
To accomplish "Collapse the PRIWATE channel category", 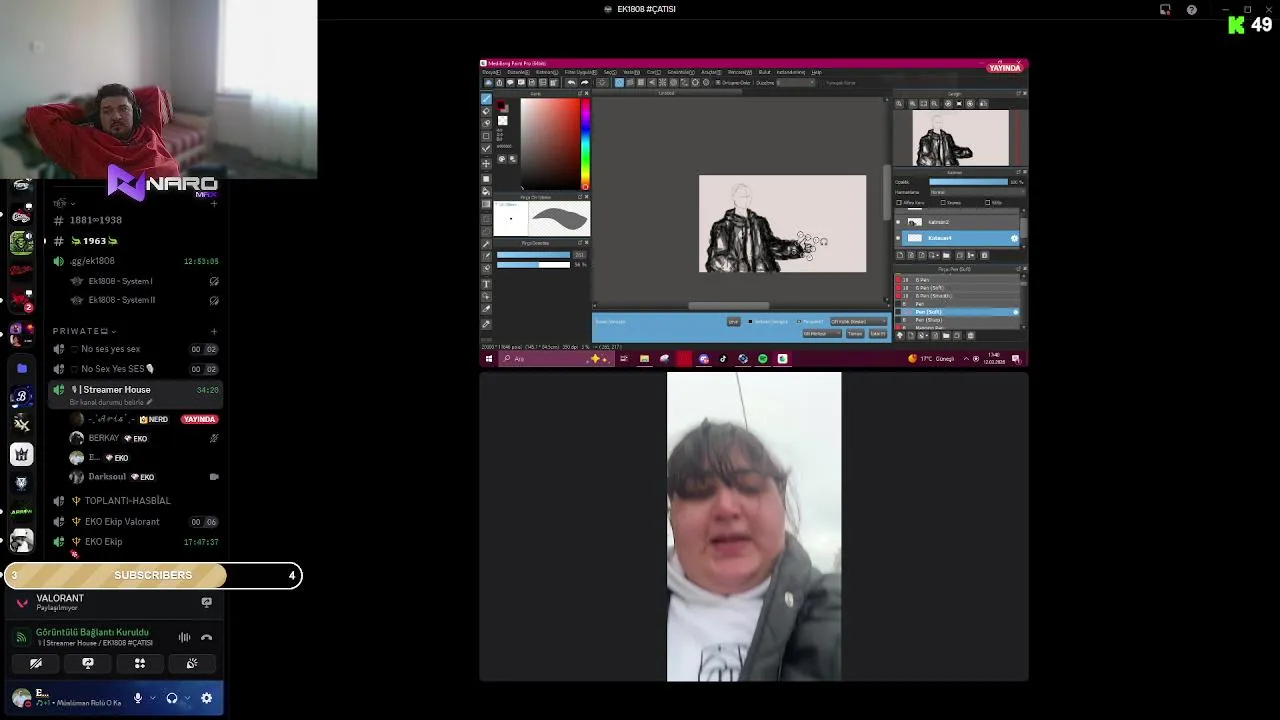I will [x=84, y=331].
